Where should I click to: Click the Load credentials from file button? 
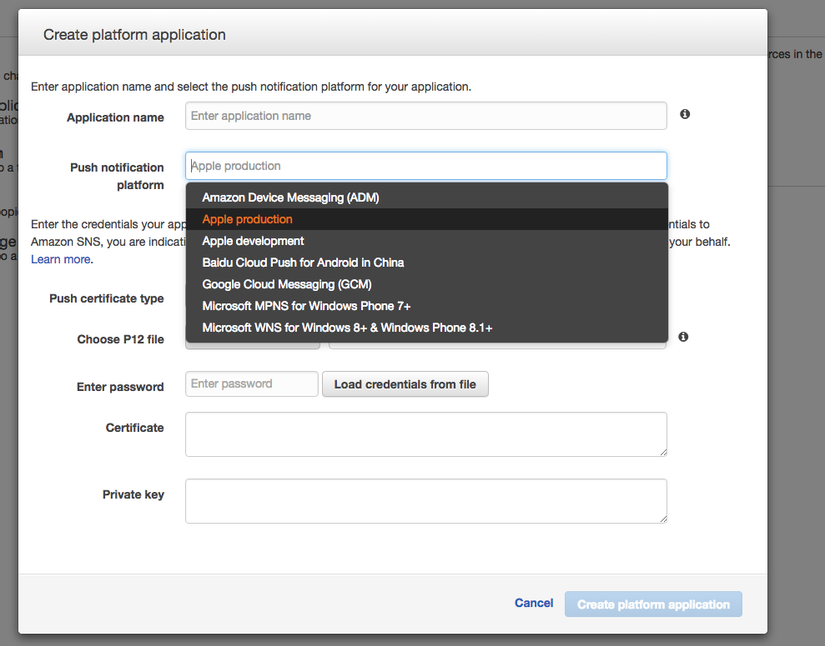coord(404,384)
